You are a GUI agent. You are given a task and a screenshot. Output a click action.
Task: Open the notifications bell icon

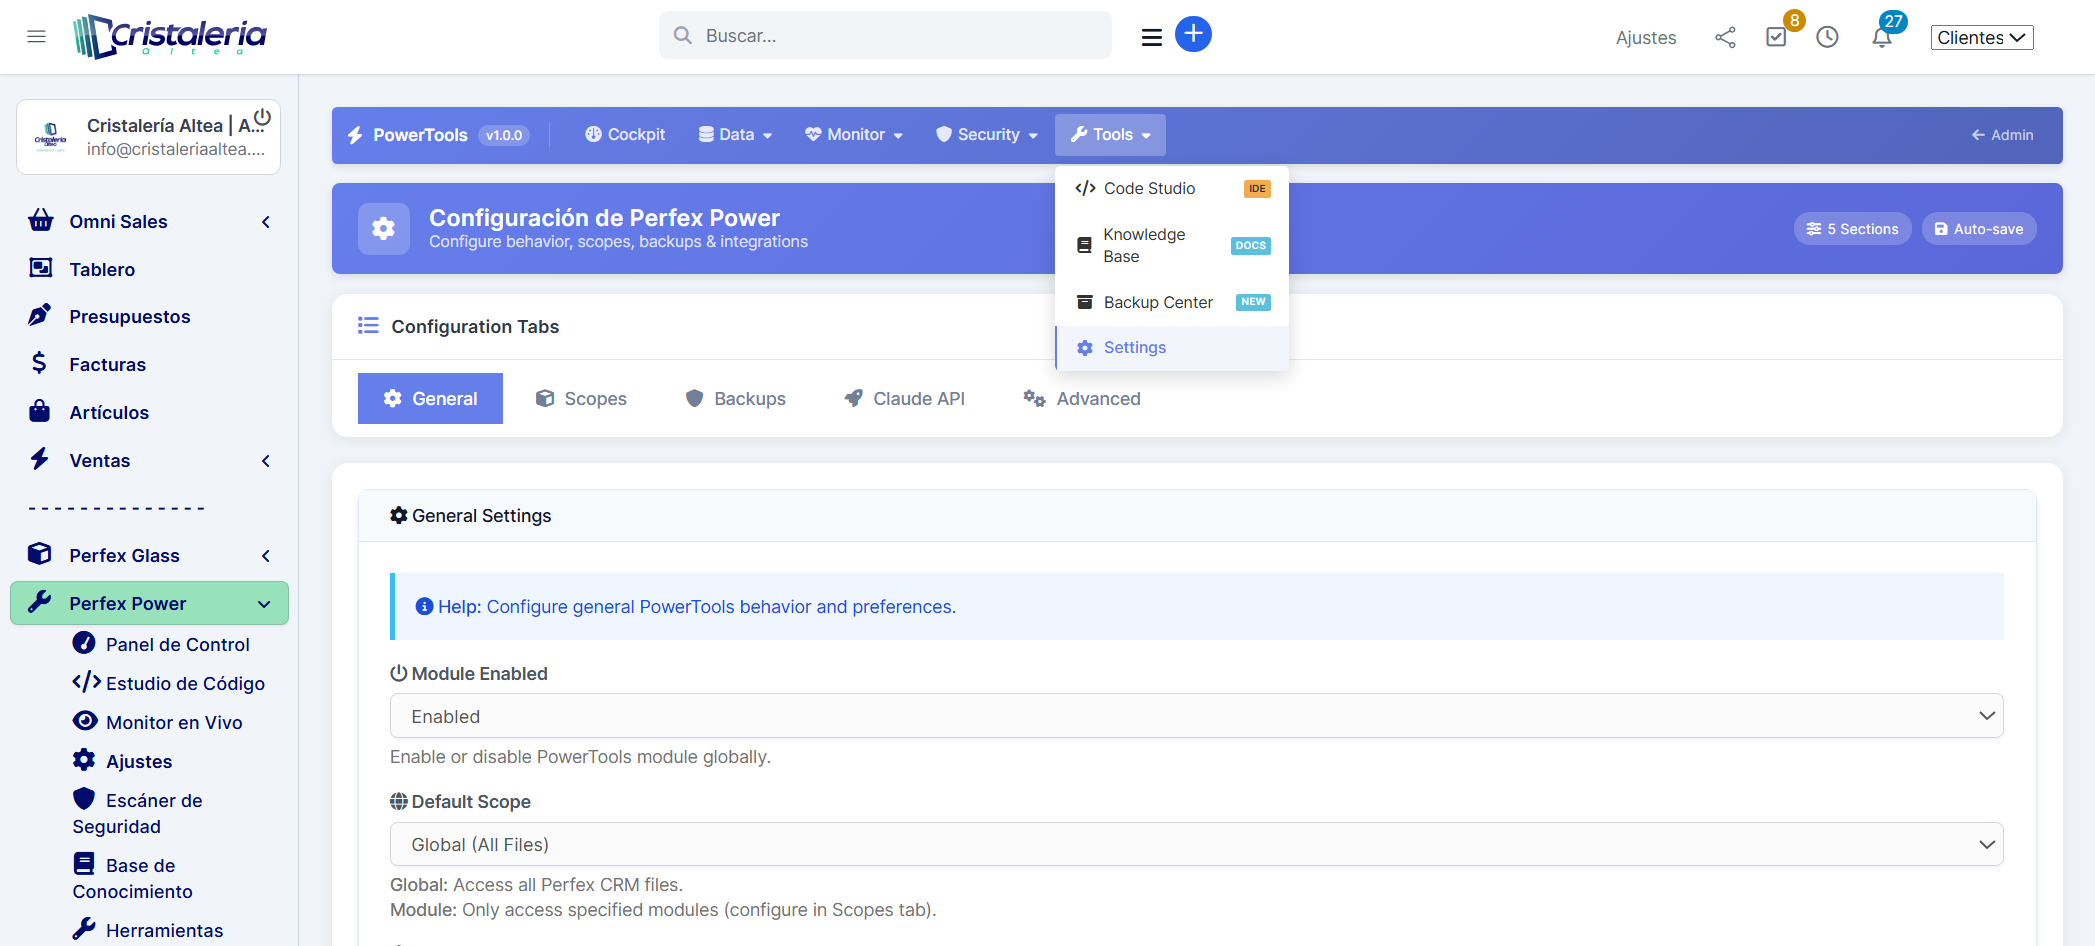(x=1881, y=38)
